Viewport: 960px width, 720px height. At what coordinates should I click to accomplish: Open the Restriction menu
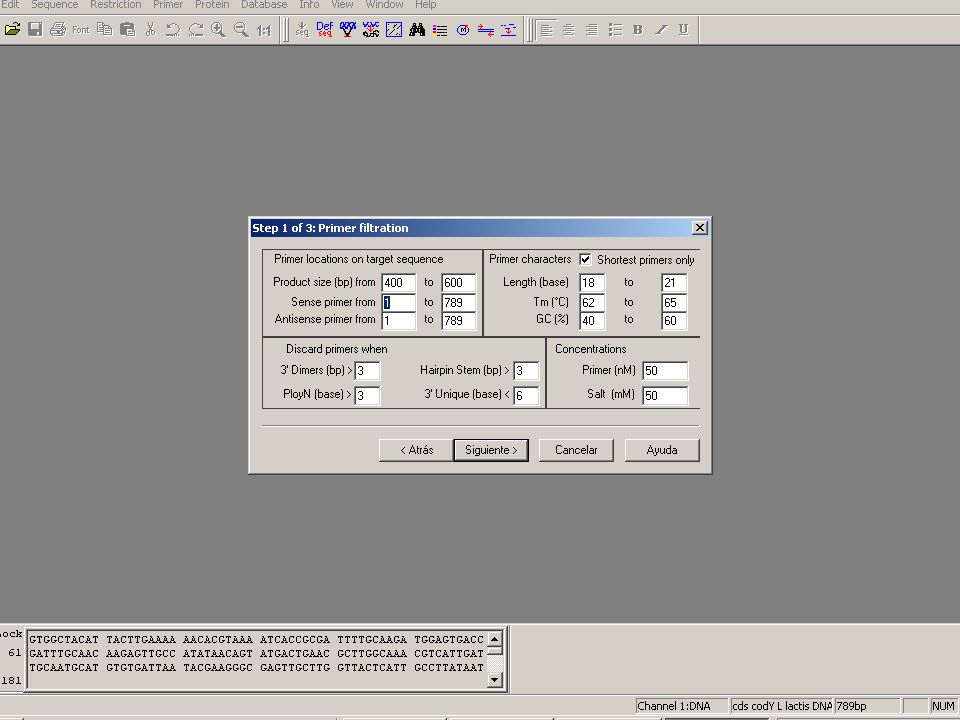coord(116,5)
